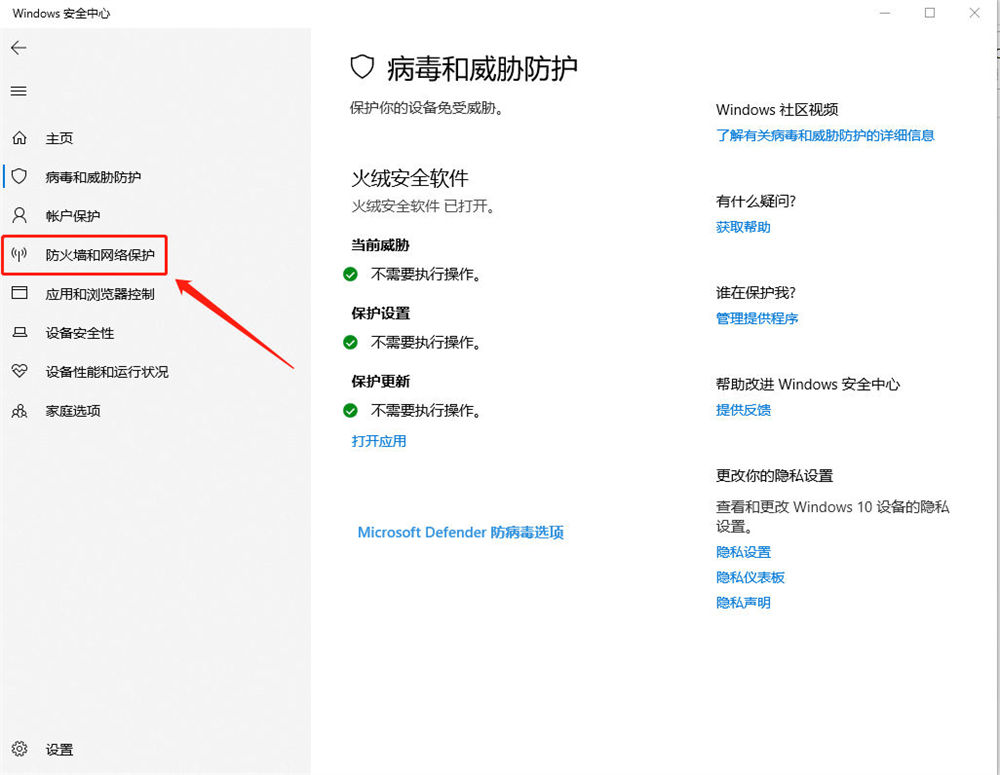Click the heart icon for 设备性能和运行状况

(20, 371)
